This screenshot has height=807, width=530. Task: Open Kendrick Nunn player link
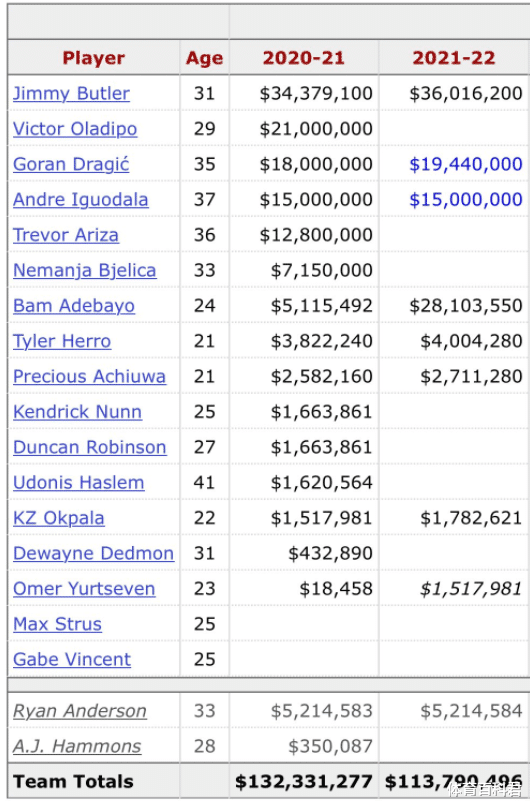pyautogui.click(x=77, y=412)
